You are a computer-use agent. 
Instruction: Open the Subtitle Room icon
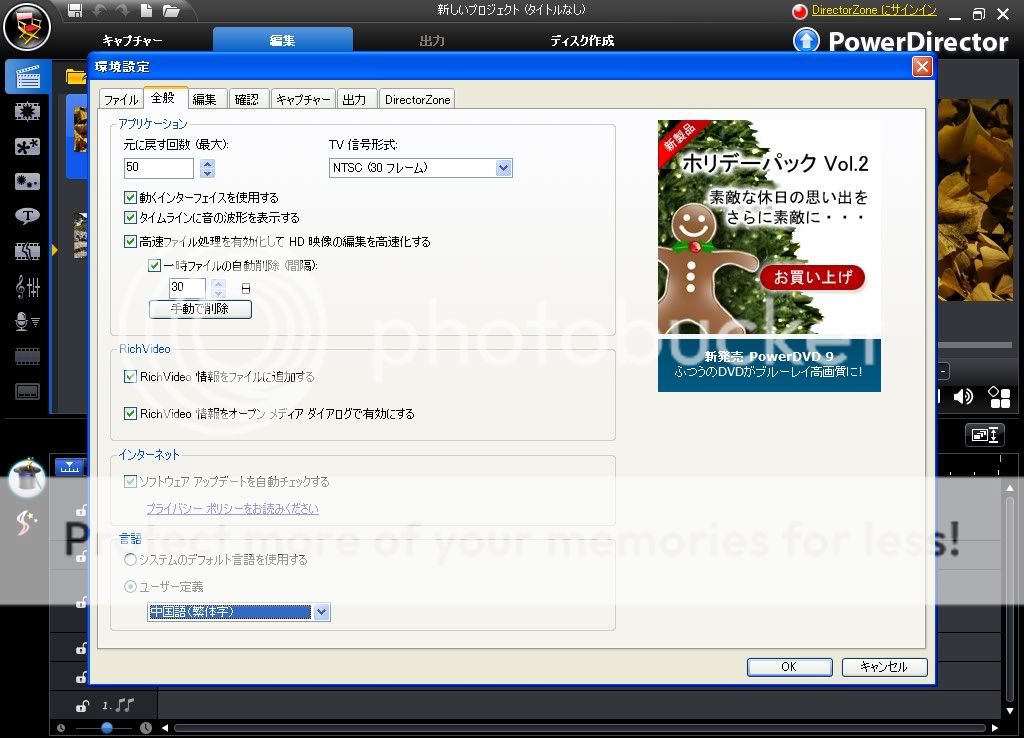point(27,391)
